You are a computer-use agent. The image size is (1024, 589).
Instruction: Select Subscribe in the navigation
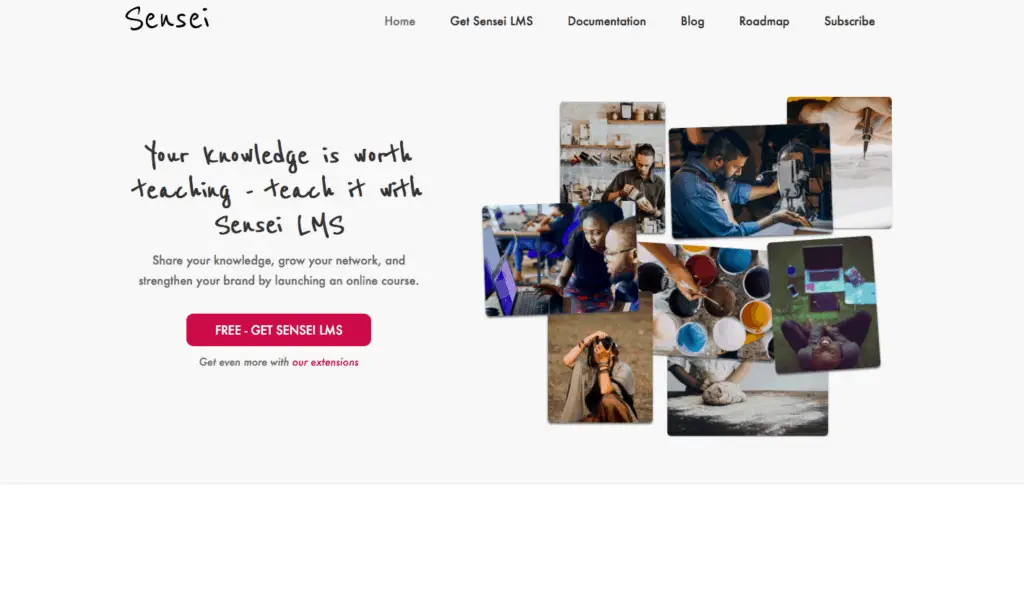(849, 21)
